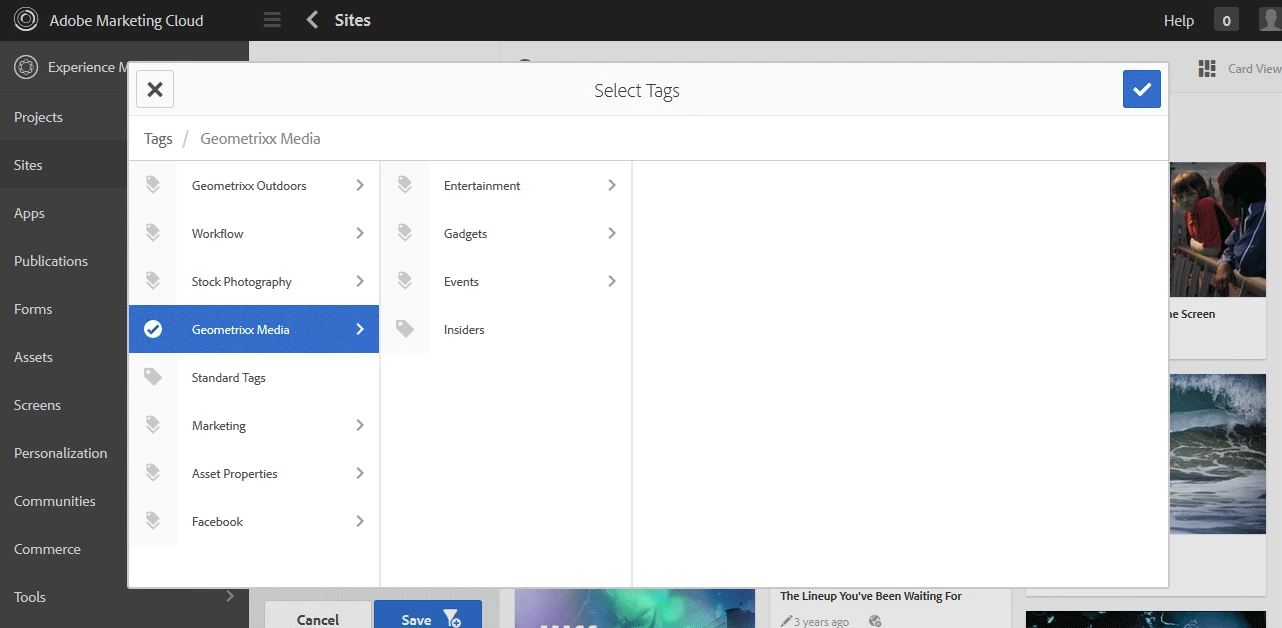Click the Tags breadcrumb root

158,139
